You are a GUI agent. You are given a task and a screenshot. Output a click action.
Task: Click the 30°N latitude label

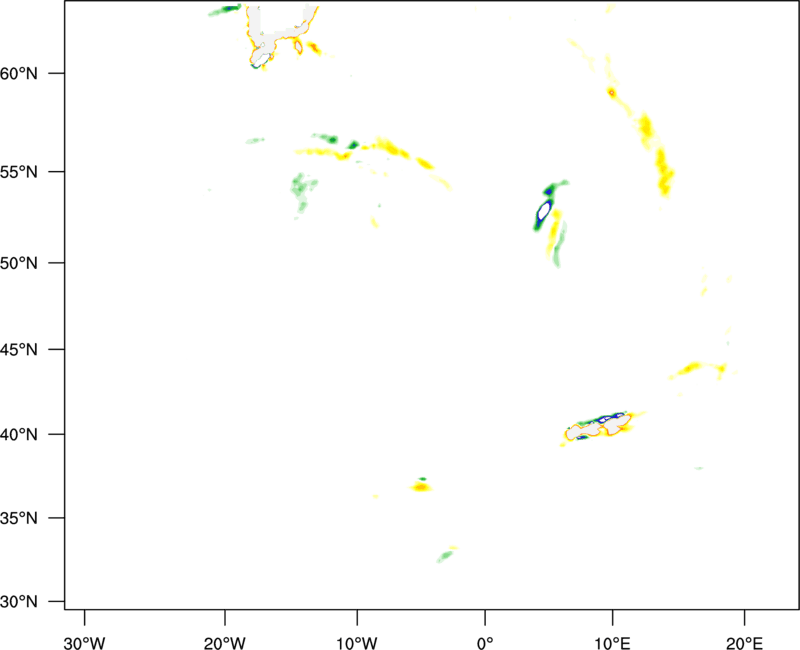click(19, 602)
